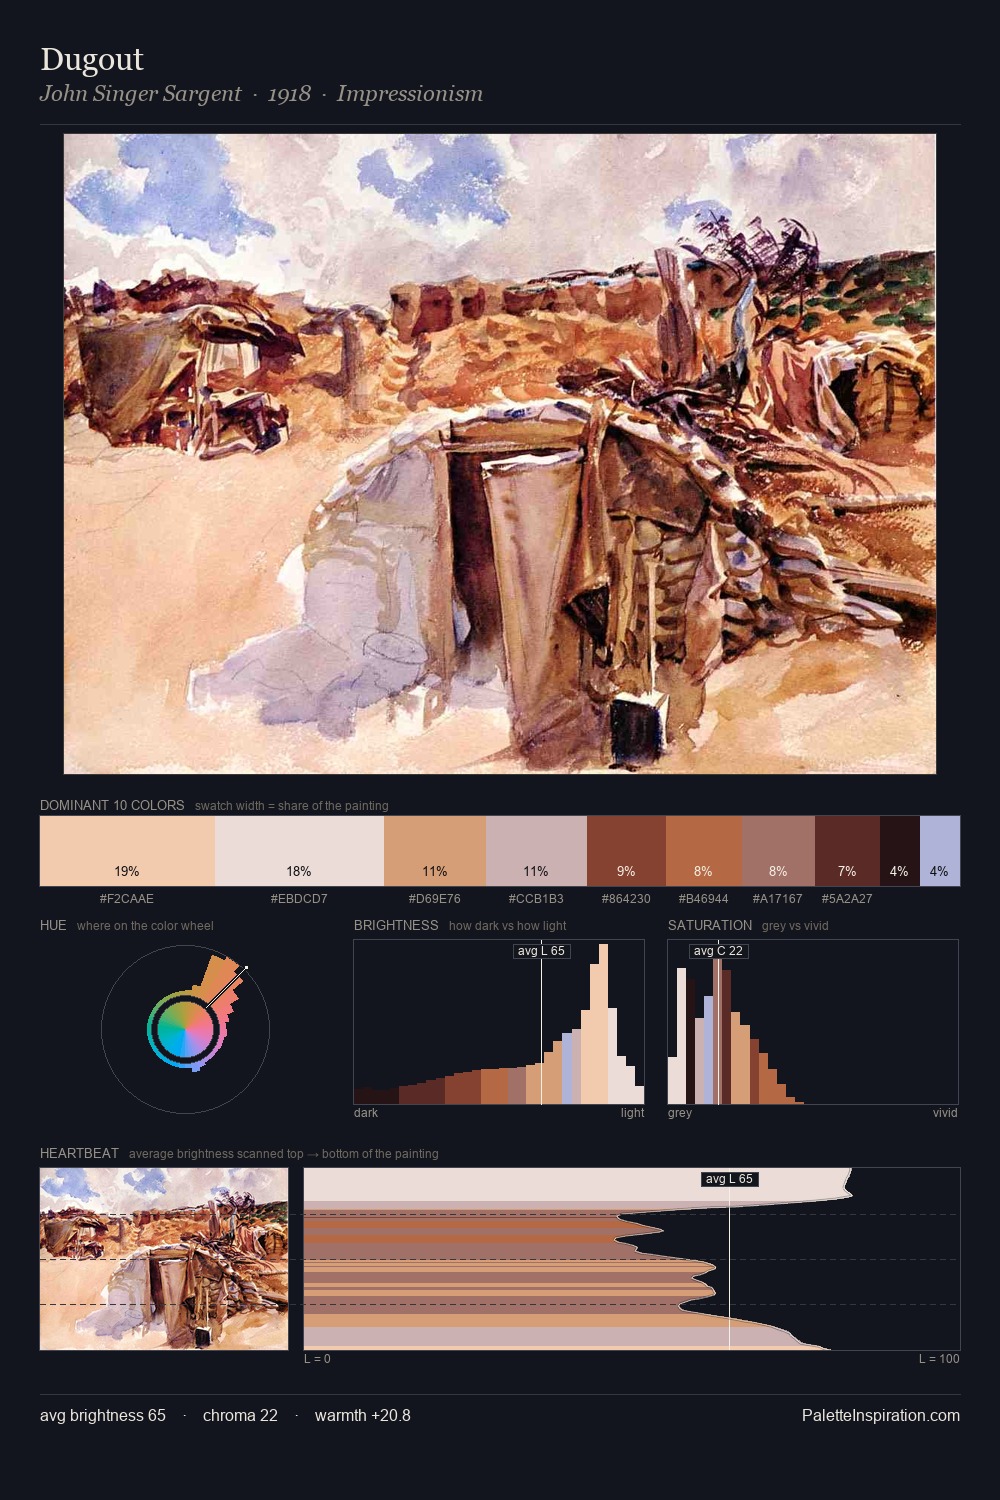Screen dimensions: 1000x1500
Task: Click 'swatch width = share of the painting'
Action: pos(292,806)
